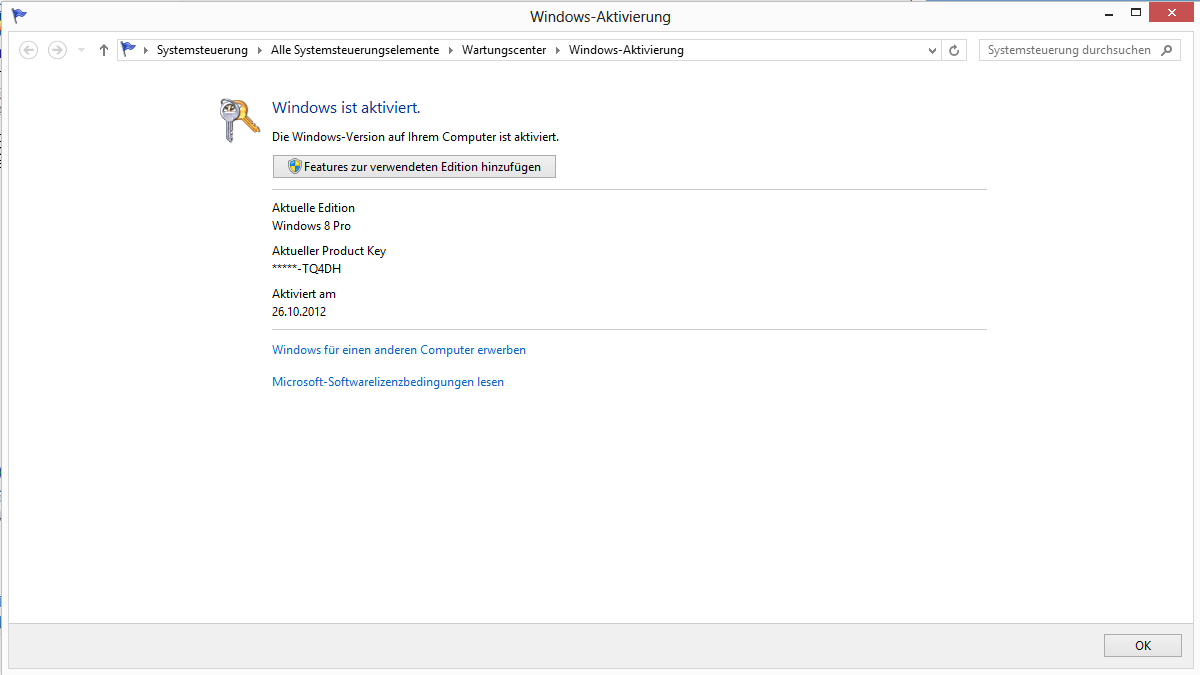Click the flag icon in address bar

pos(128,49)
